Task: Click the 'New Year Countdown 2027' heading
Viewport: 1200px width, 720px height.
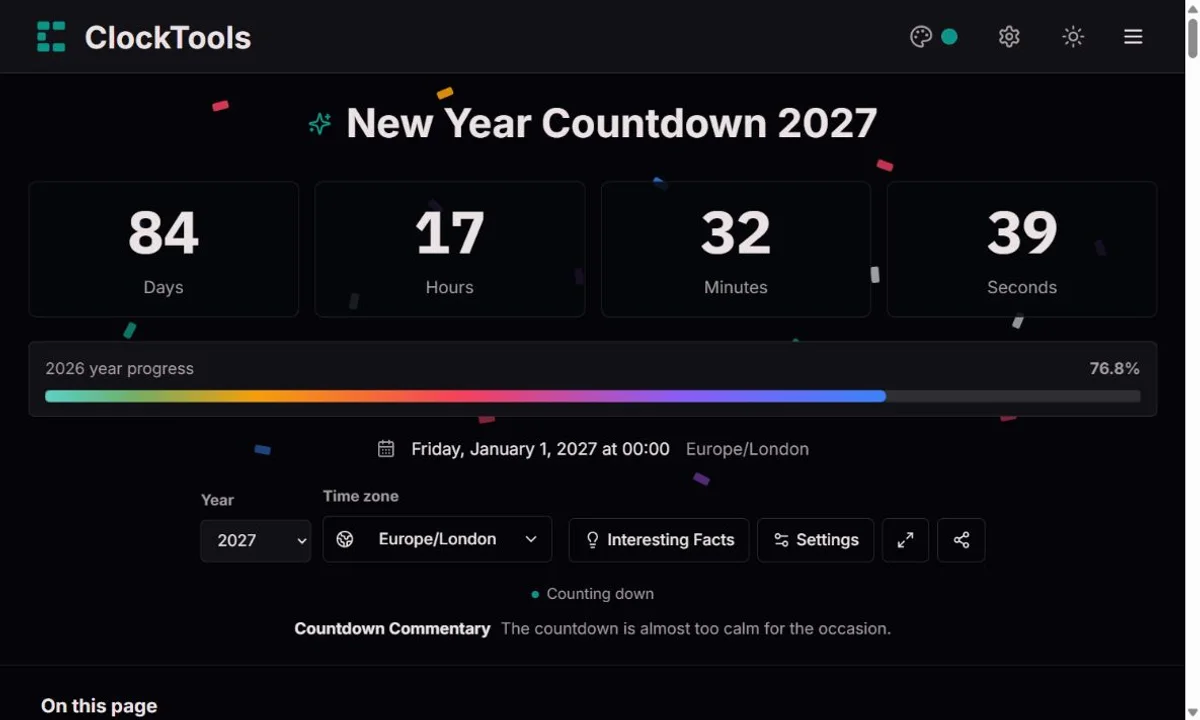Action: [611, 124]
